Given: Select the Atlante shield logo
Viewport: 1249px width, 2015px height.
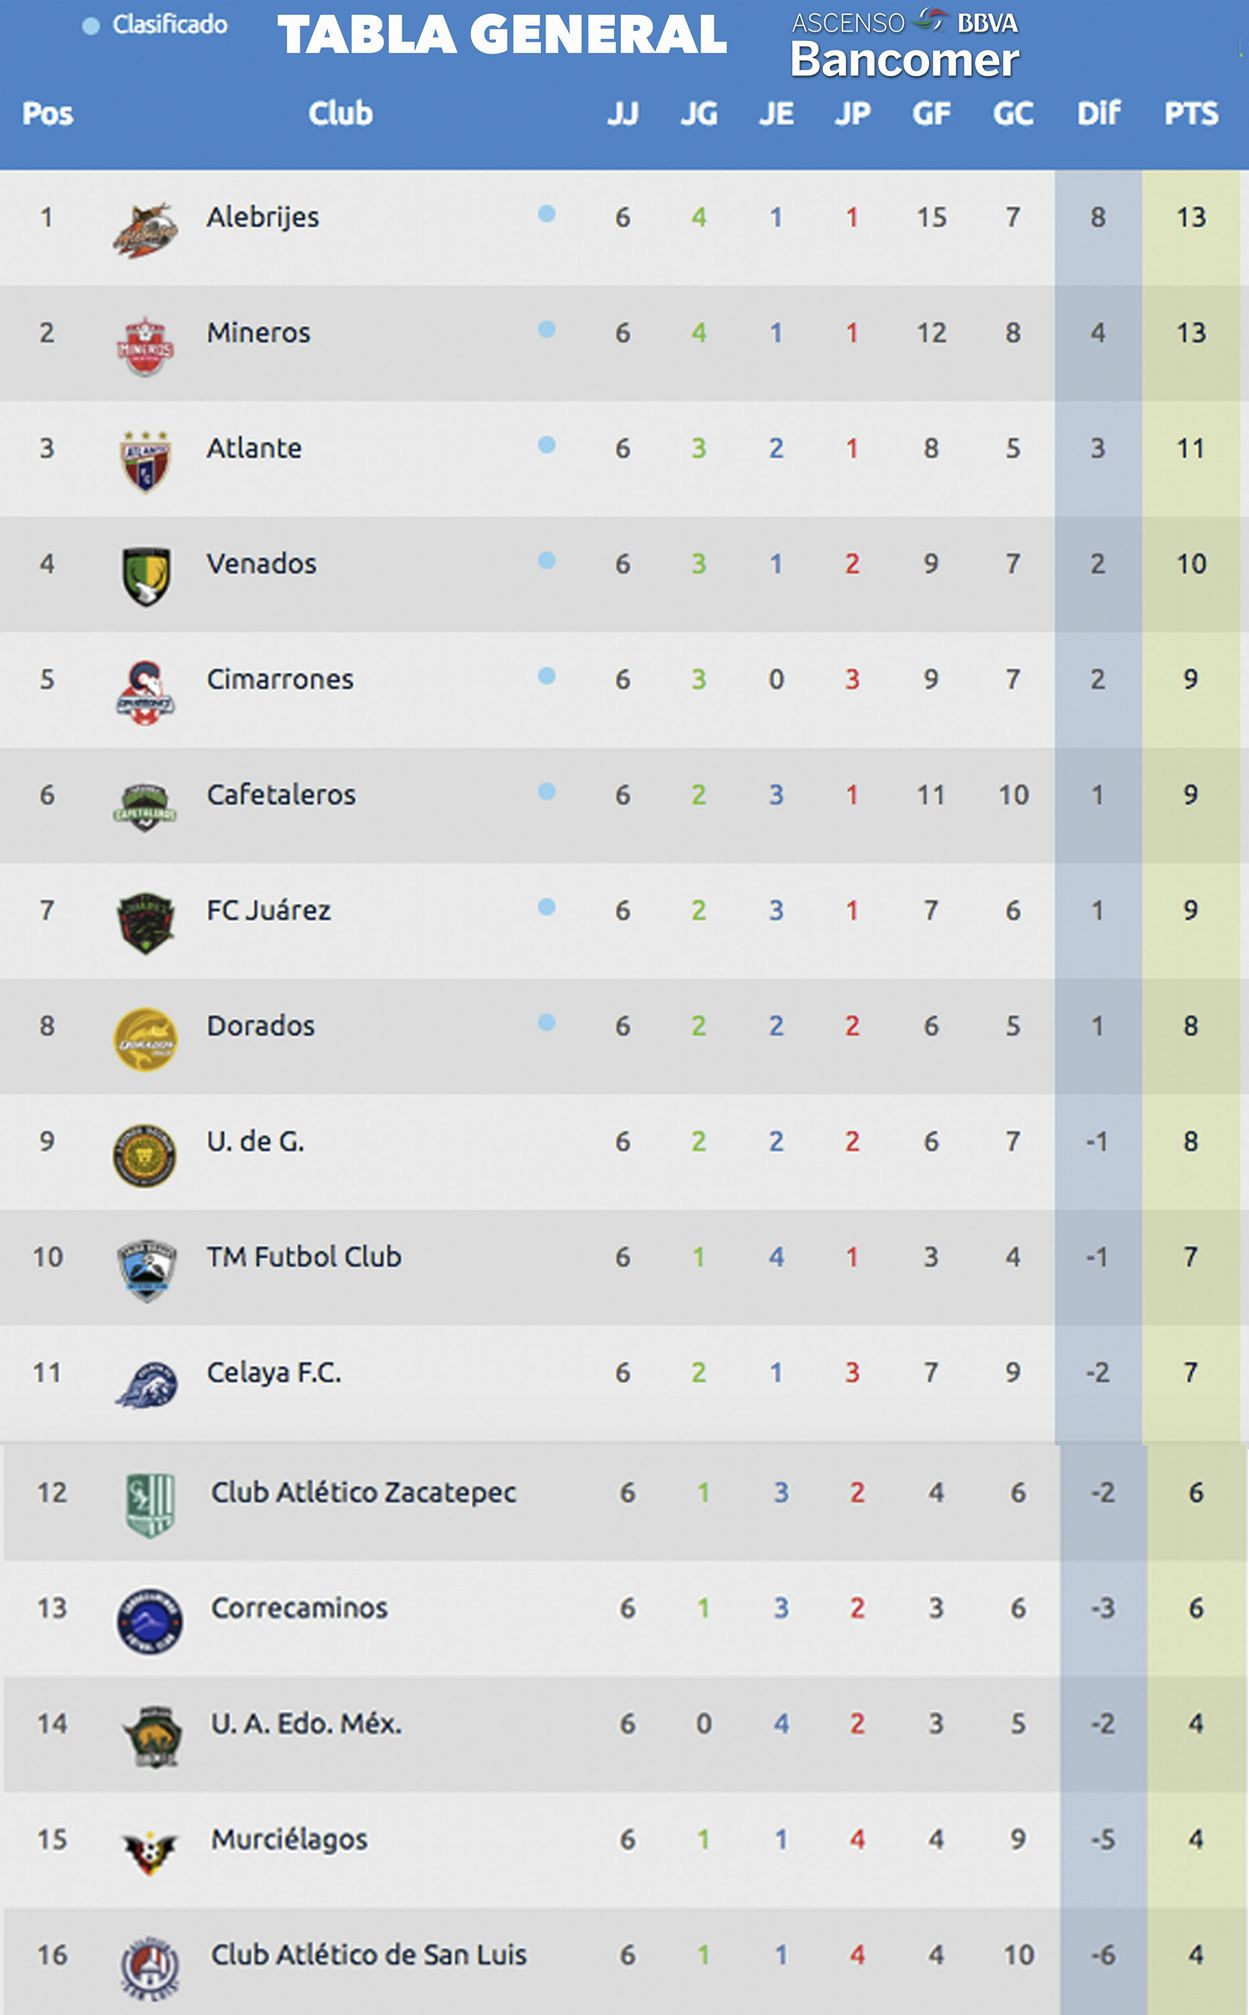Looking at the screenshot, I should pos(145,462).
